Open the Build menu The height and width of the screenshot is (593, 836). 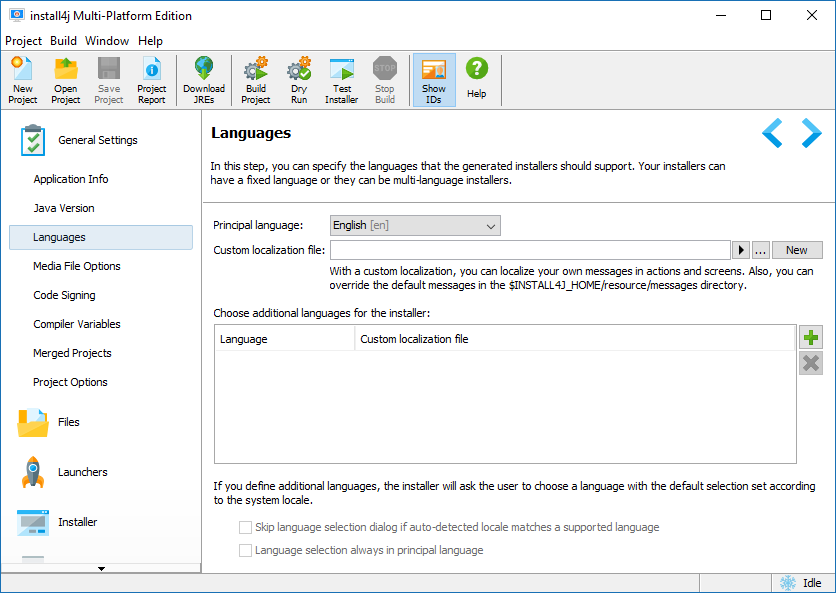(63, 41)
